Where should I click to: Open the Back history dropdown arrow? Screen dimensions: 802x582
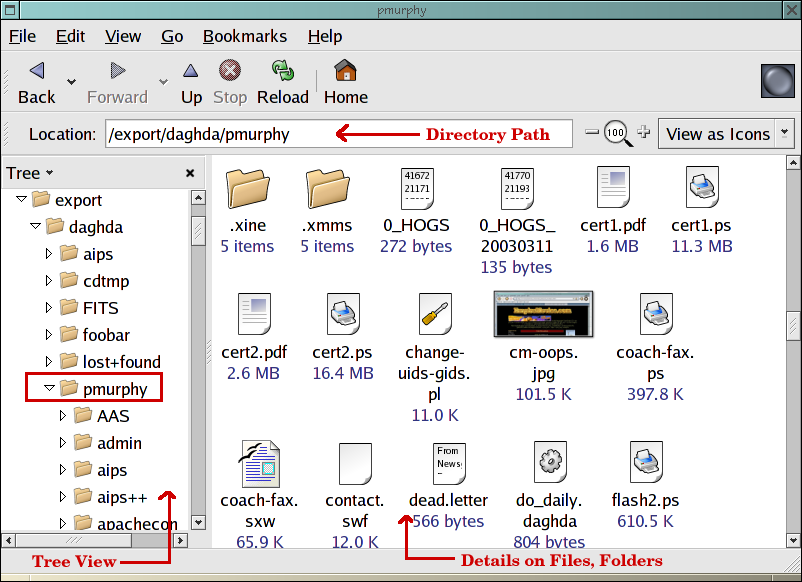click(x=72, y=82)
